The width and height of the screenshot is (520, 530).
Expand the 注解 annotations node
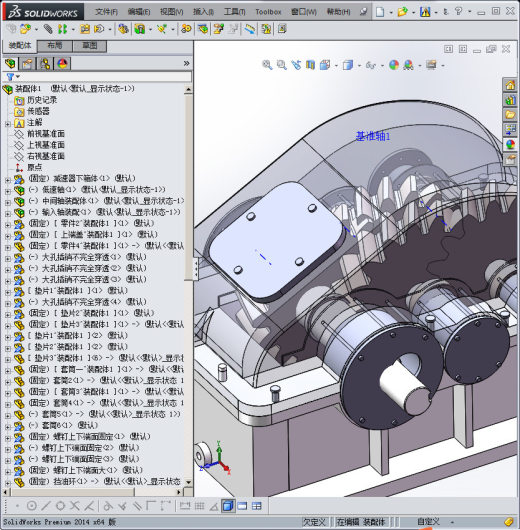coord(8,124)
